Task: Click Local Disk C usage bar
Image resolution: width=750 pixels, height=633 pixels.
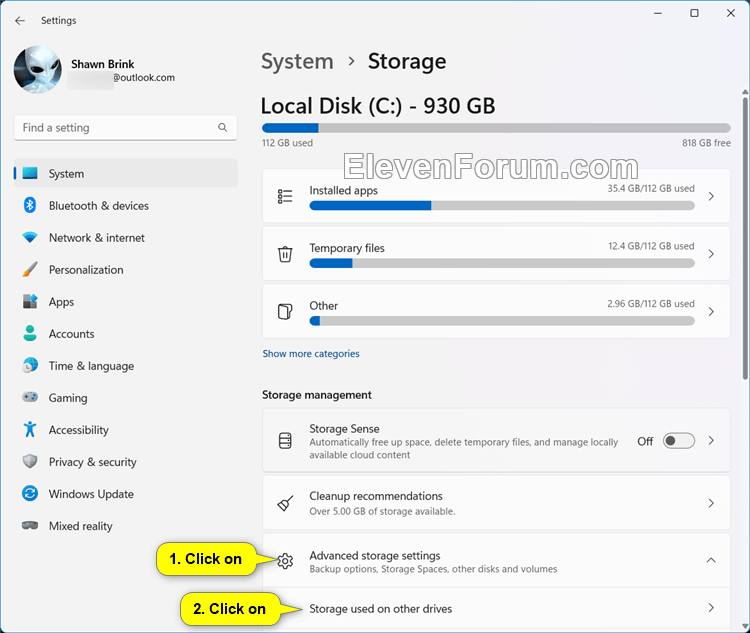Action: tap(496, 128)
